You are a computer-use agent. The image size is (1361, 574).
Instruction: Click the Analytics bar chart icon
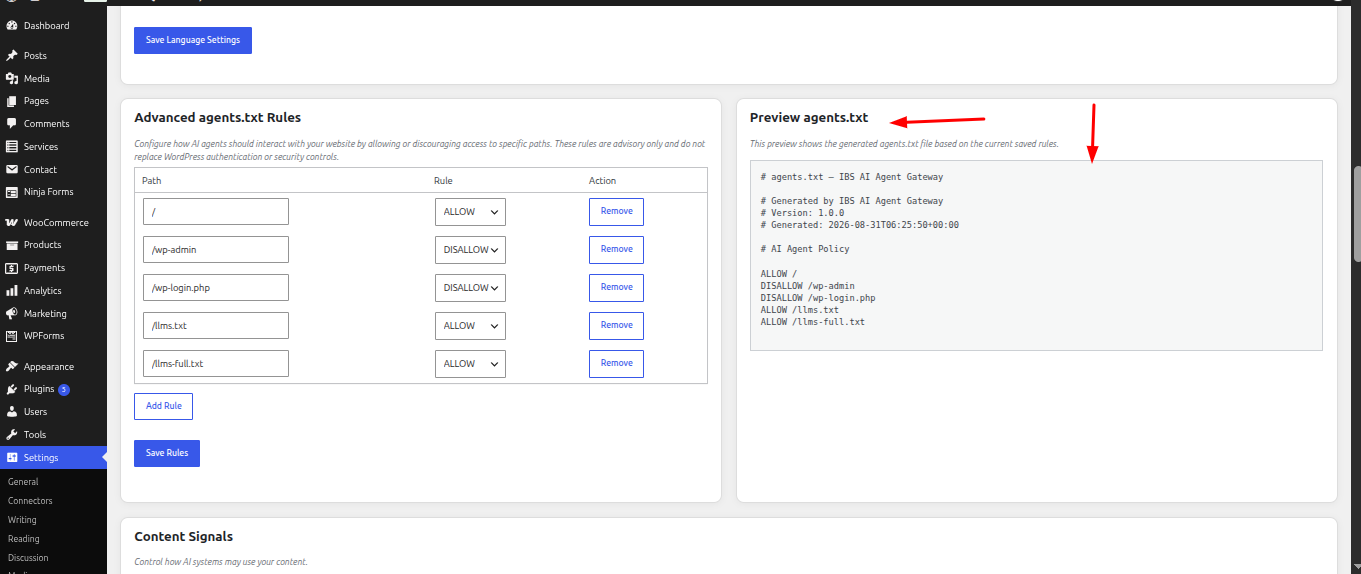(12, 291)
